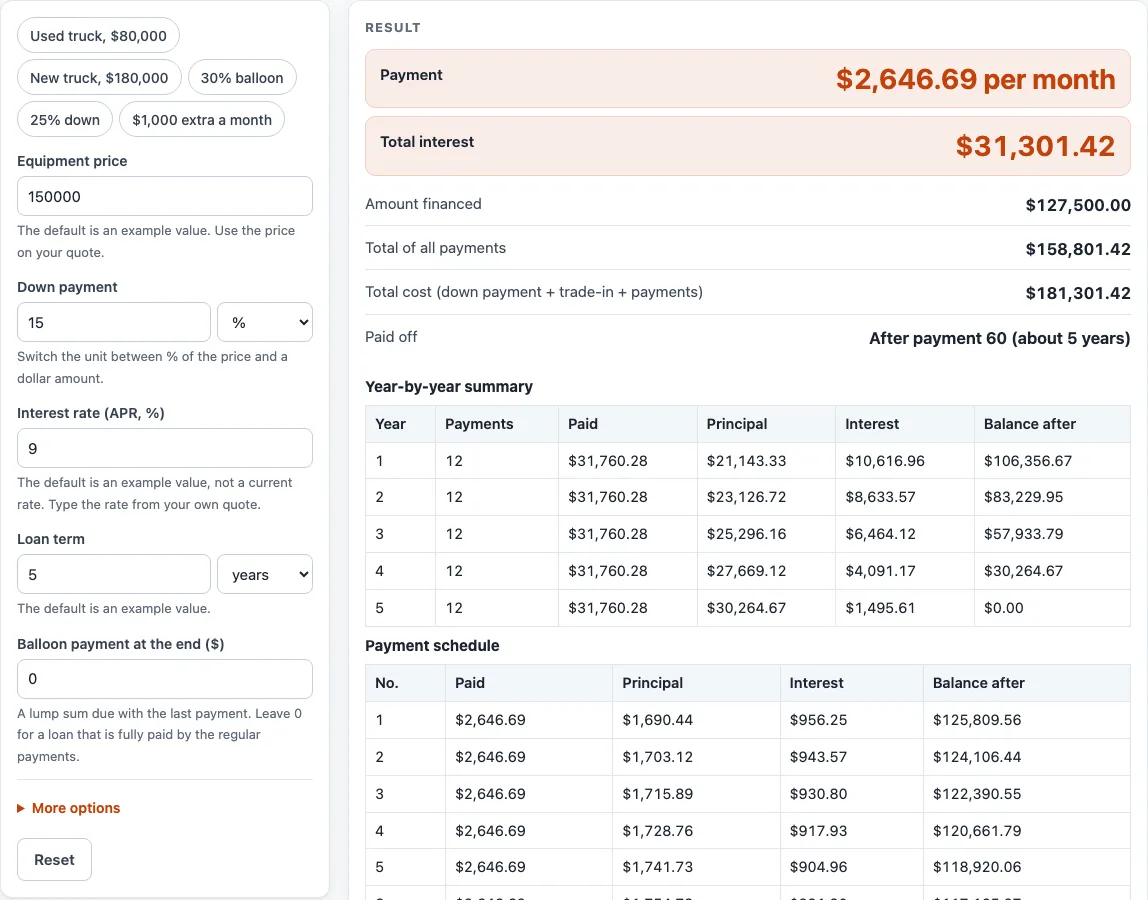
Task: Click payment 4 balance $120,661.79 cell
Action: (1026, 830)
